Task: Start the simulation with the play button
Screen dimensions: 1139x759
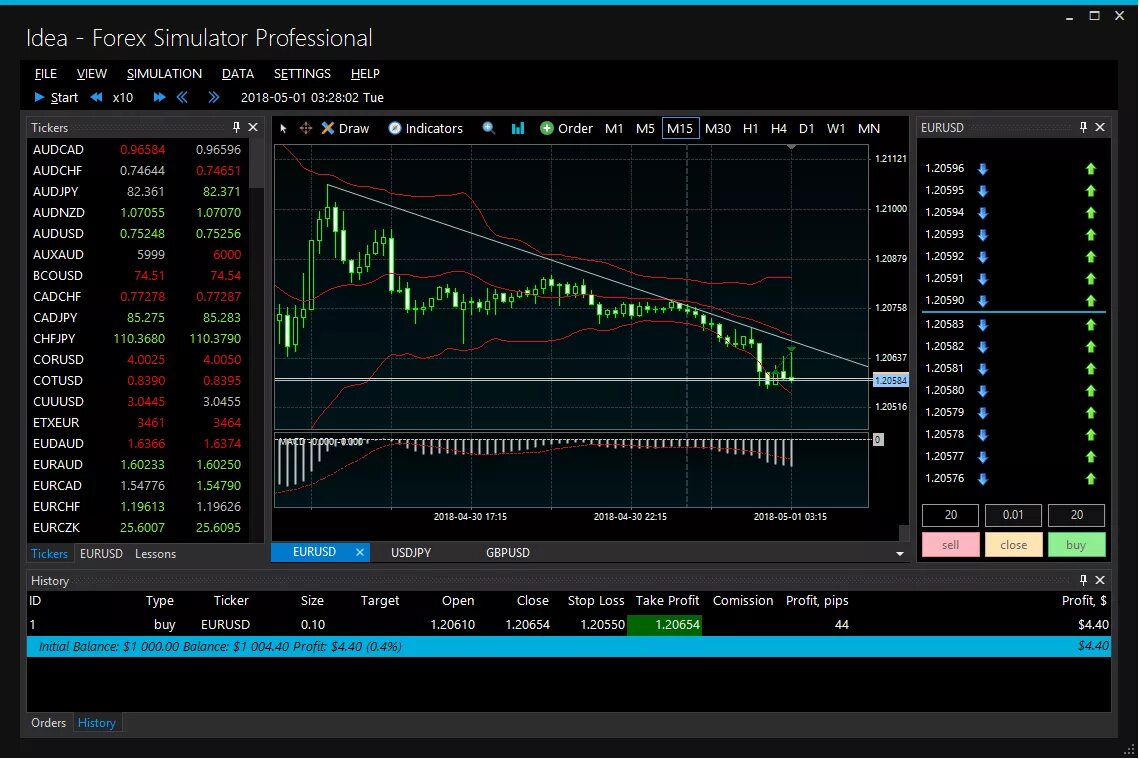Action: pyautogui.click(x=56, y=97)
